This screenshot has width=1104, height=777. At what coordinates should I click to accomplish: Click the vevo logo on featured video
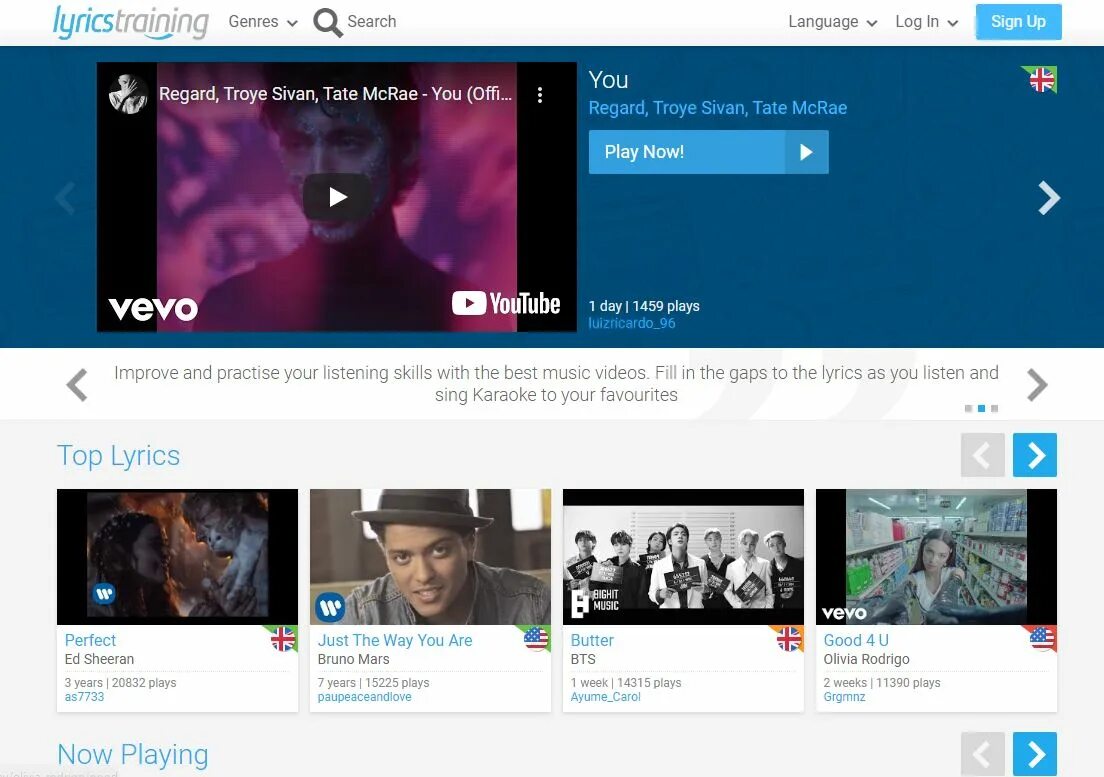pos(153,308)
